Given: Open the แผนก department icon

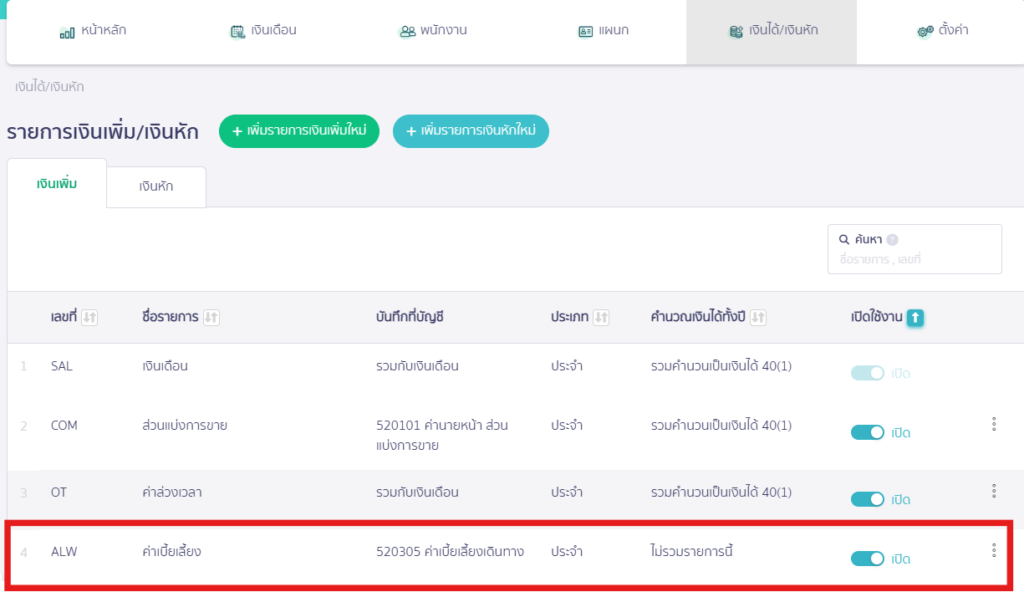Looking at the screenshot, I should [582, 31].
